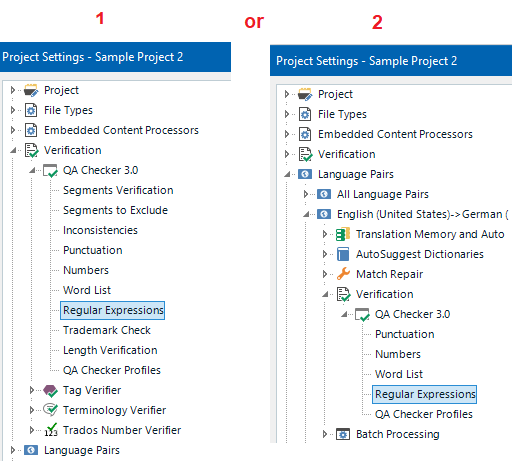
Task: Select Word List in panel 2
Action: point(399,374)
